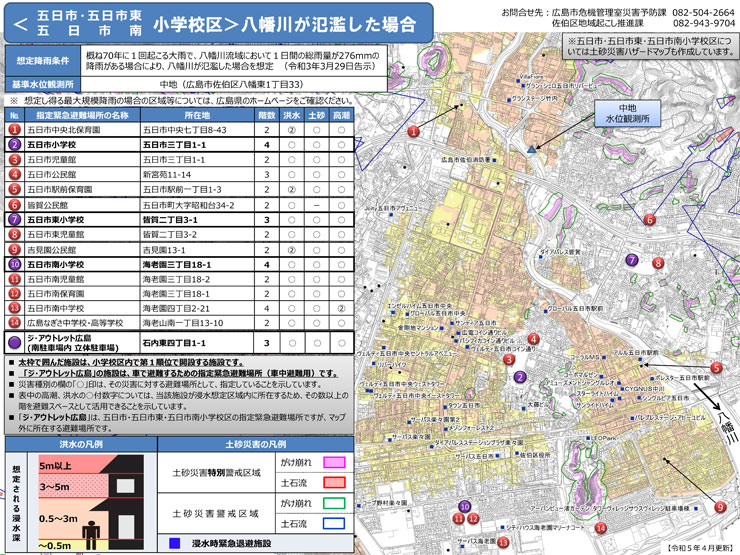Click red marker 4 on the map
Screen dimensions: 740x555
pyautogui.click(x=533, y=339)
